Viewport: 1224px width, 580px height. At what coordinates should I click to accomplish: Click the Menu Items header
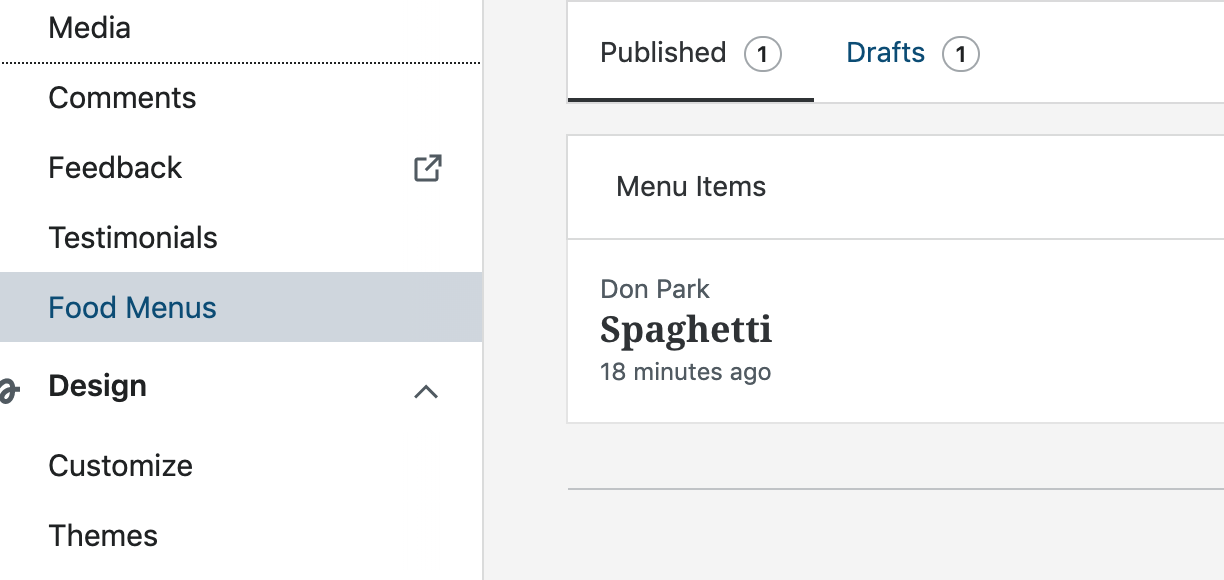pos(691,187)
